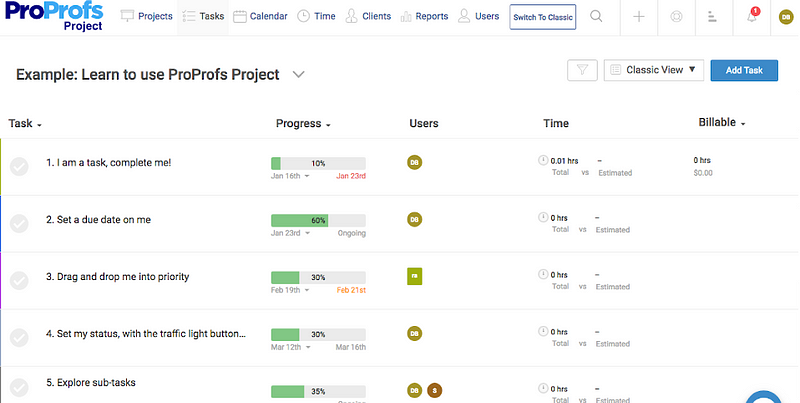
Task: Open the Classic View dropdown
Action: click(x=653, y=70)
